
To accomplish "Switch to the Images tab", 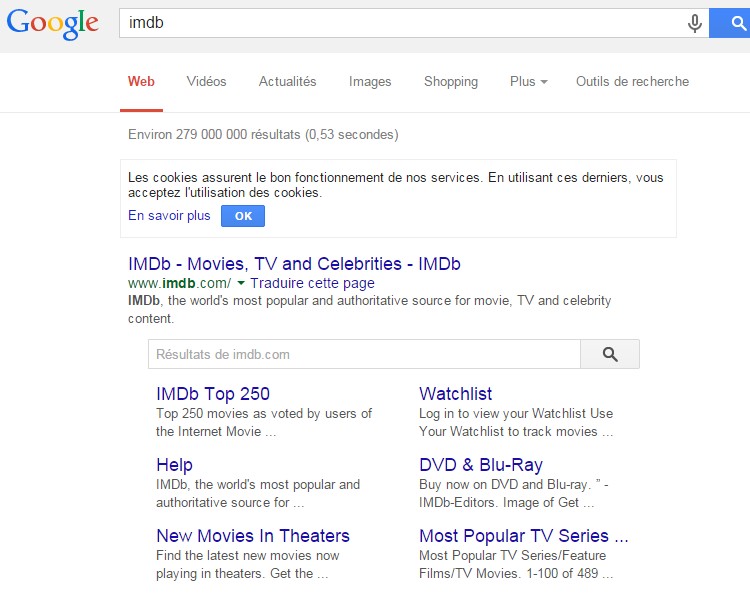I will click(370, 82).
